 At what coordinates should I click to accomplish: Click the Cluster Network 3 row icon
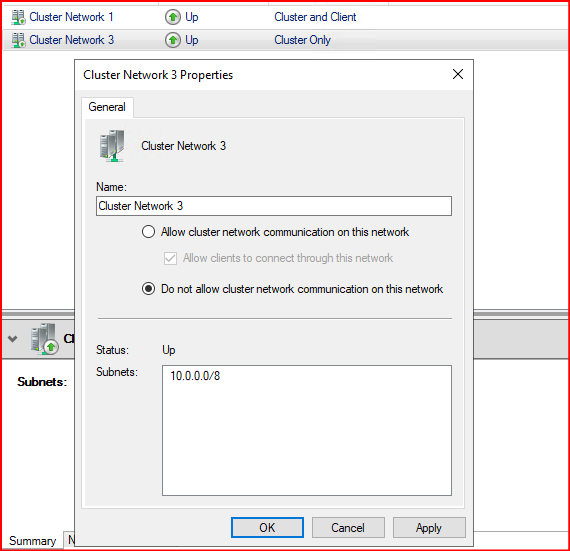click(x=18, y=40)
